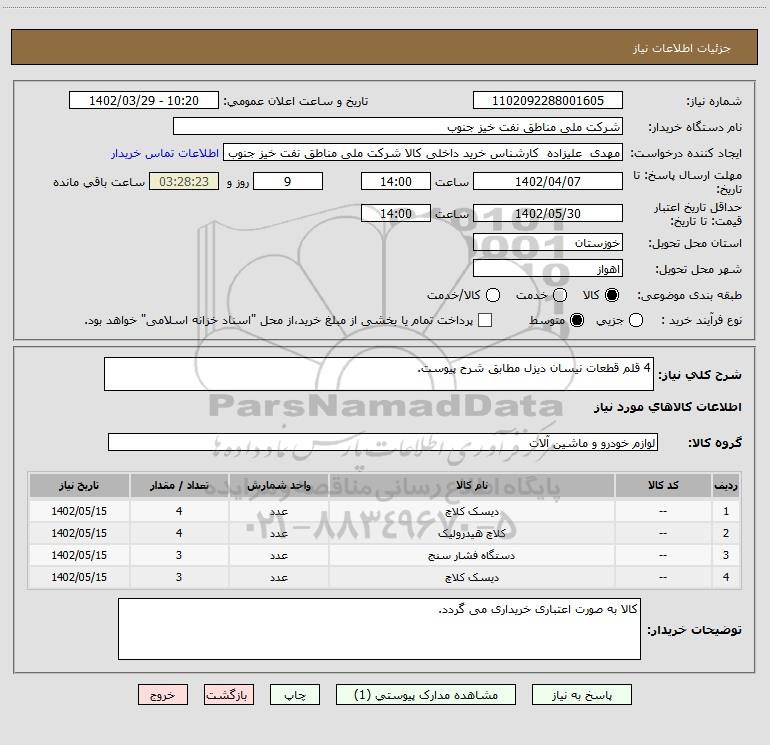The image size is (770, 745).
Task: Toggle the اسناد خزانه اسلامی payment checkbox
Action: pyautogui.click(x=485, y=320)
